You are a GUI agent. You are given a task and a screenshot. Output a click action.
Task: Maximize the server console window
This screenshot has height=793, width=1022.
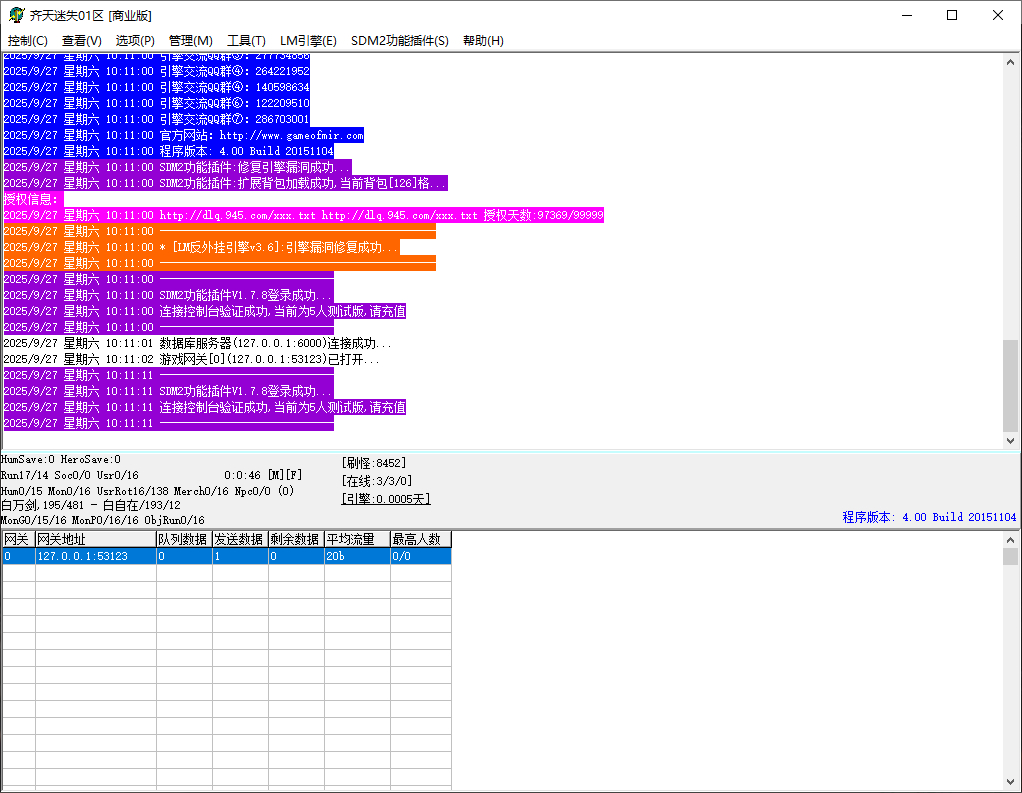click(952, 15)
